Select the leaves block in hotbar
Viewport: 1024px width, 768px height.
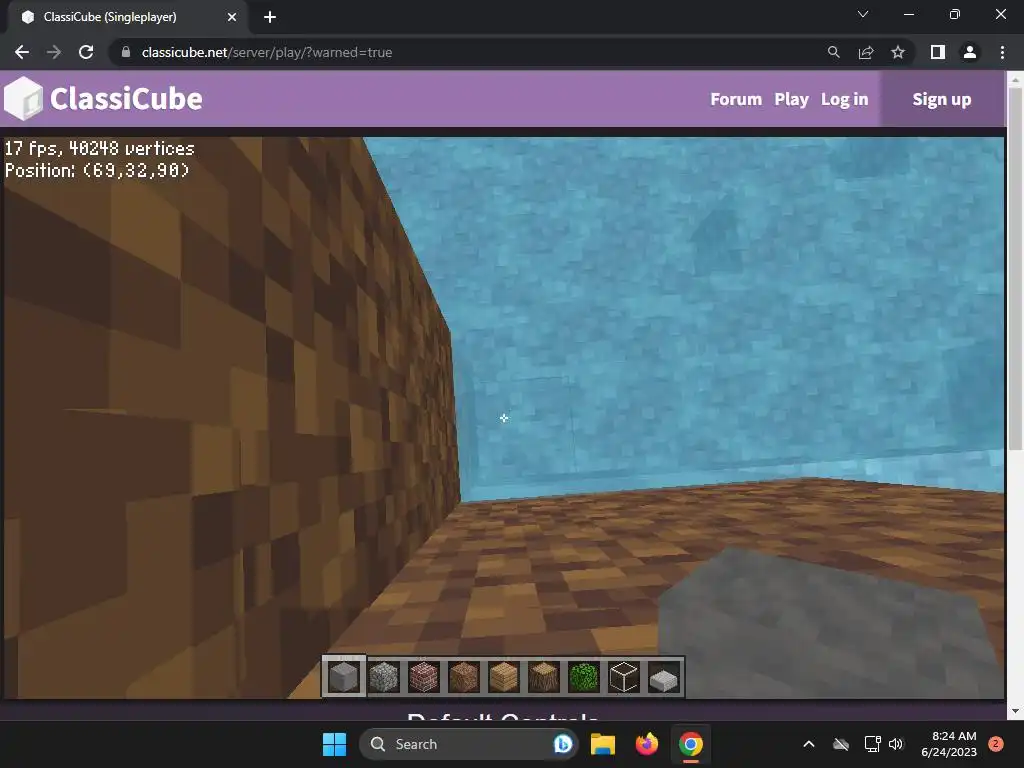coord(583,677)
